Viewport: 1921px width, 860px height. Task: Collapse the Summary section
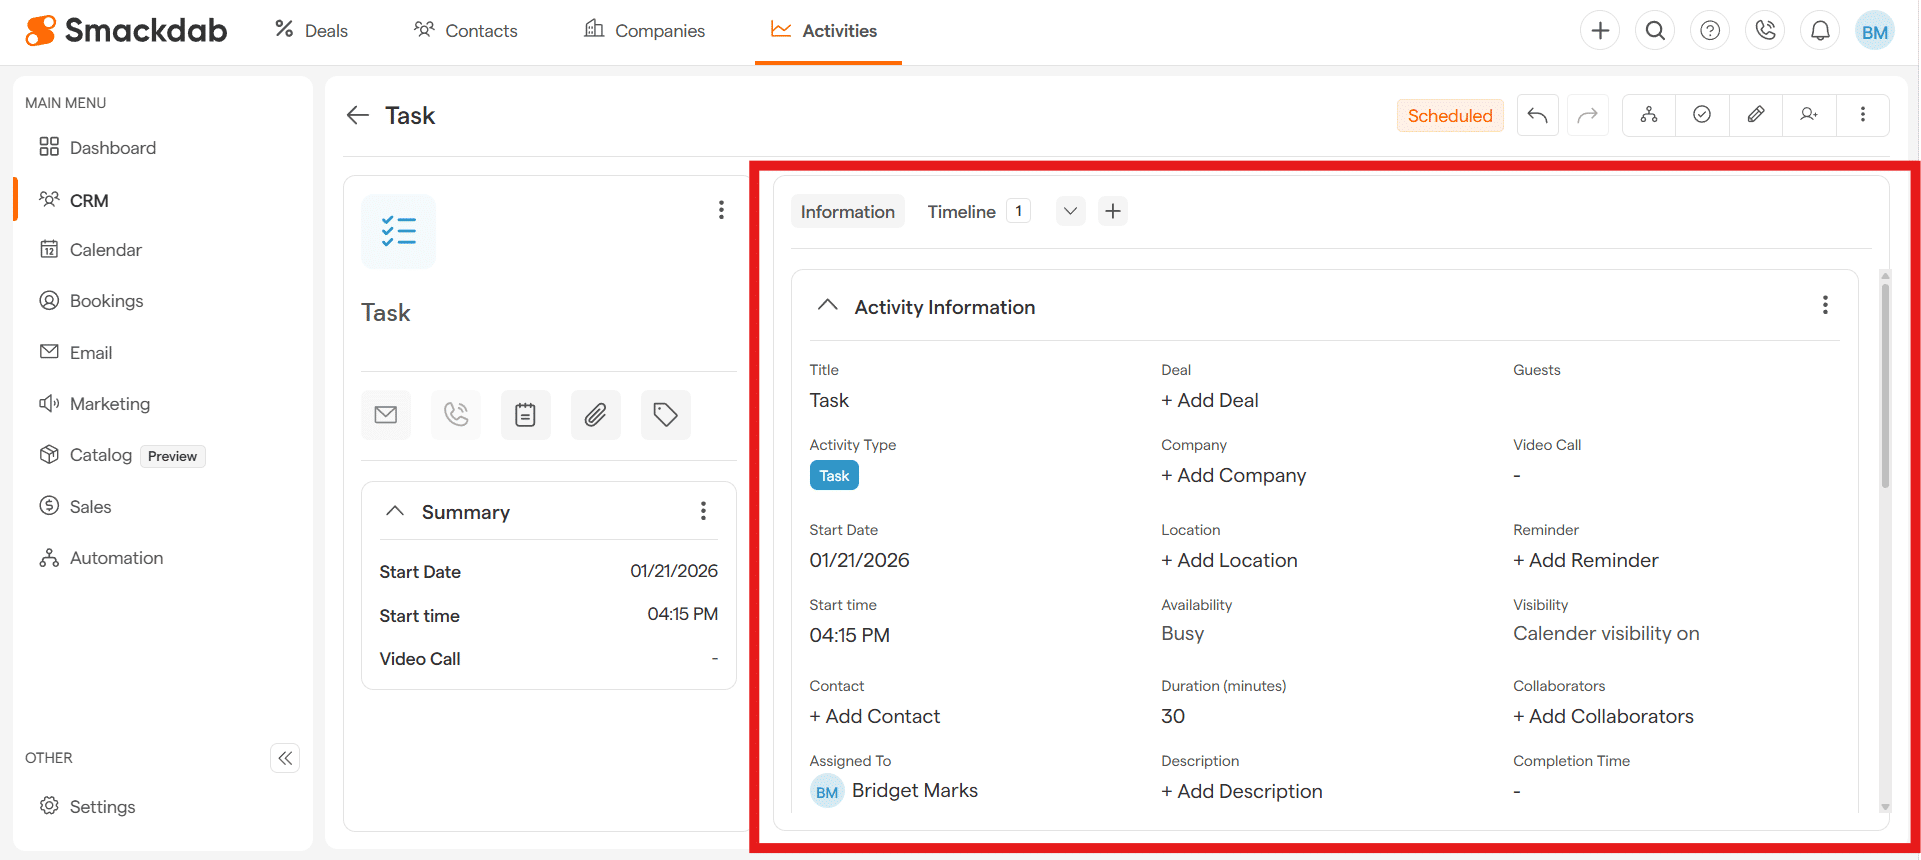395,511
